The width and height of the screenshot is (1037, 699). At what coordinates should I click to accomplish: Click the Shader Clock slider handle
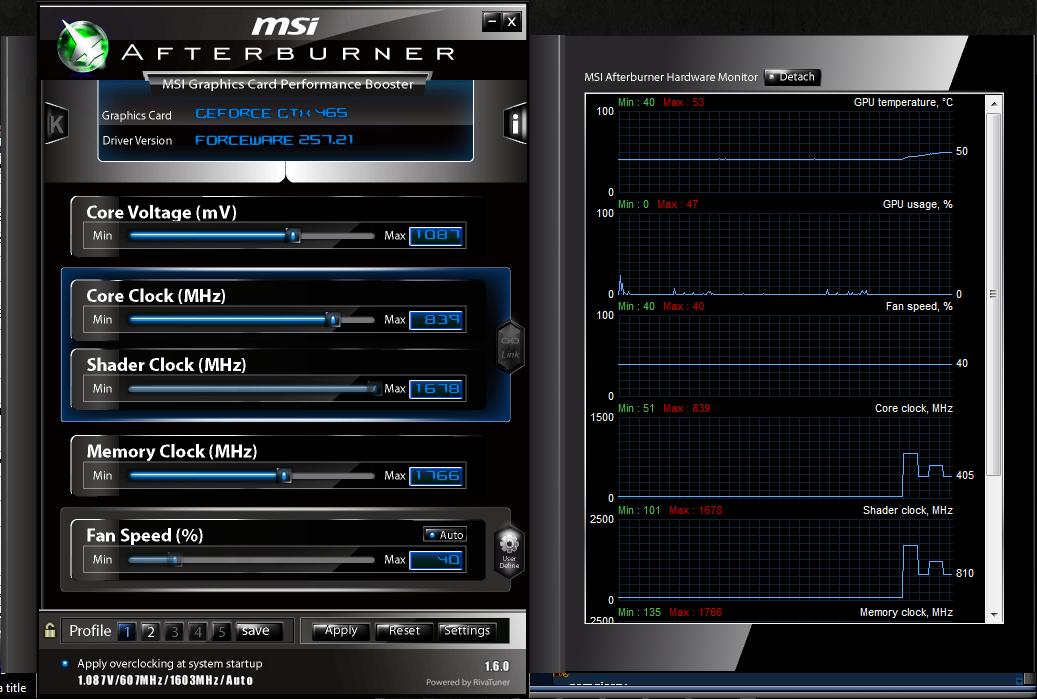(x=374, y=389)
